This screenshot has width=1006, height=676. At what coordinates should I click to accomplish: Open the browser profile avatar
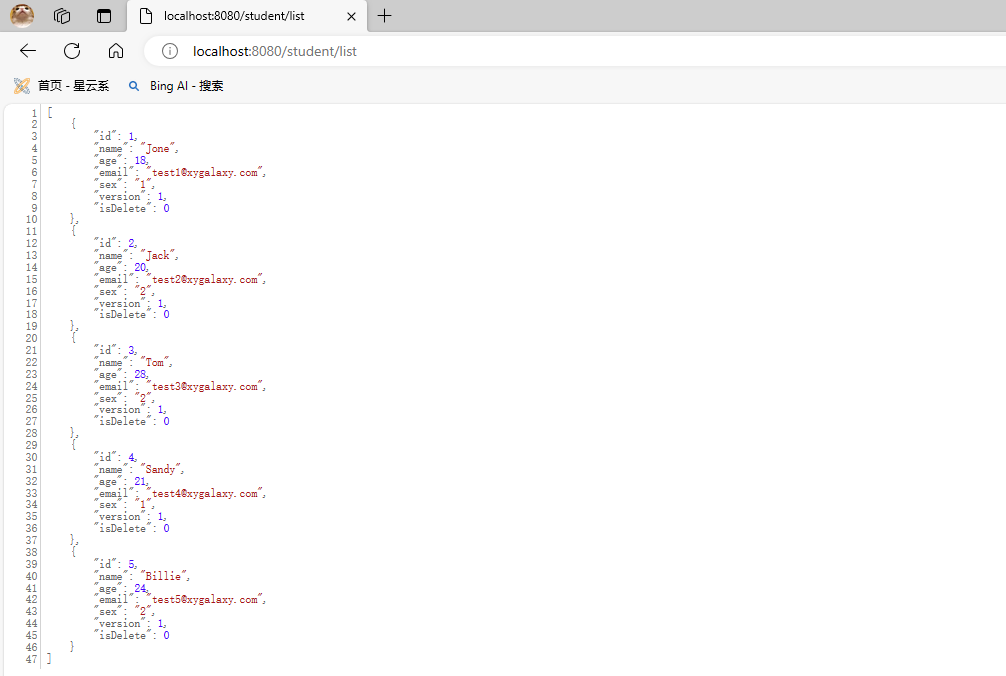point(22,16)
